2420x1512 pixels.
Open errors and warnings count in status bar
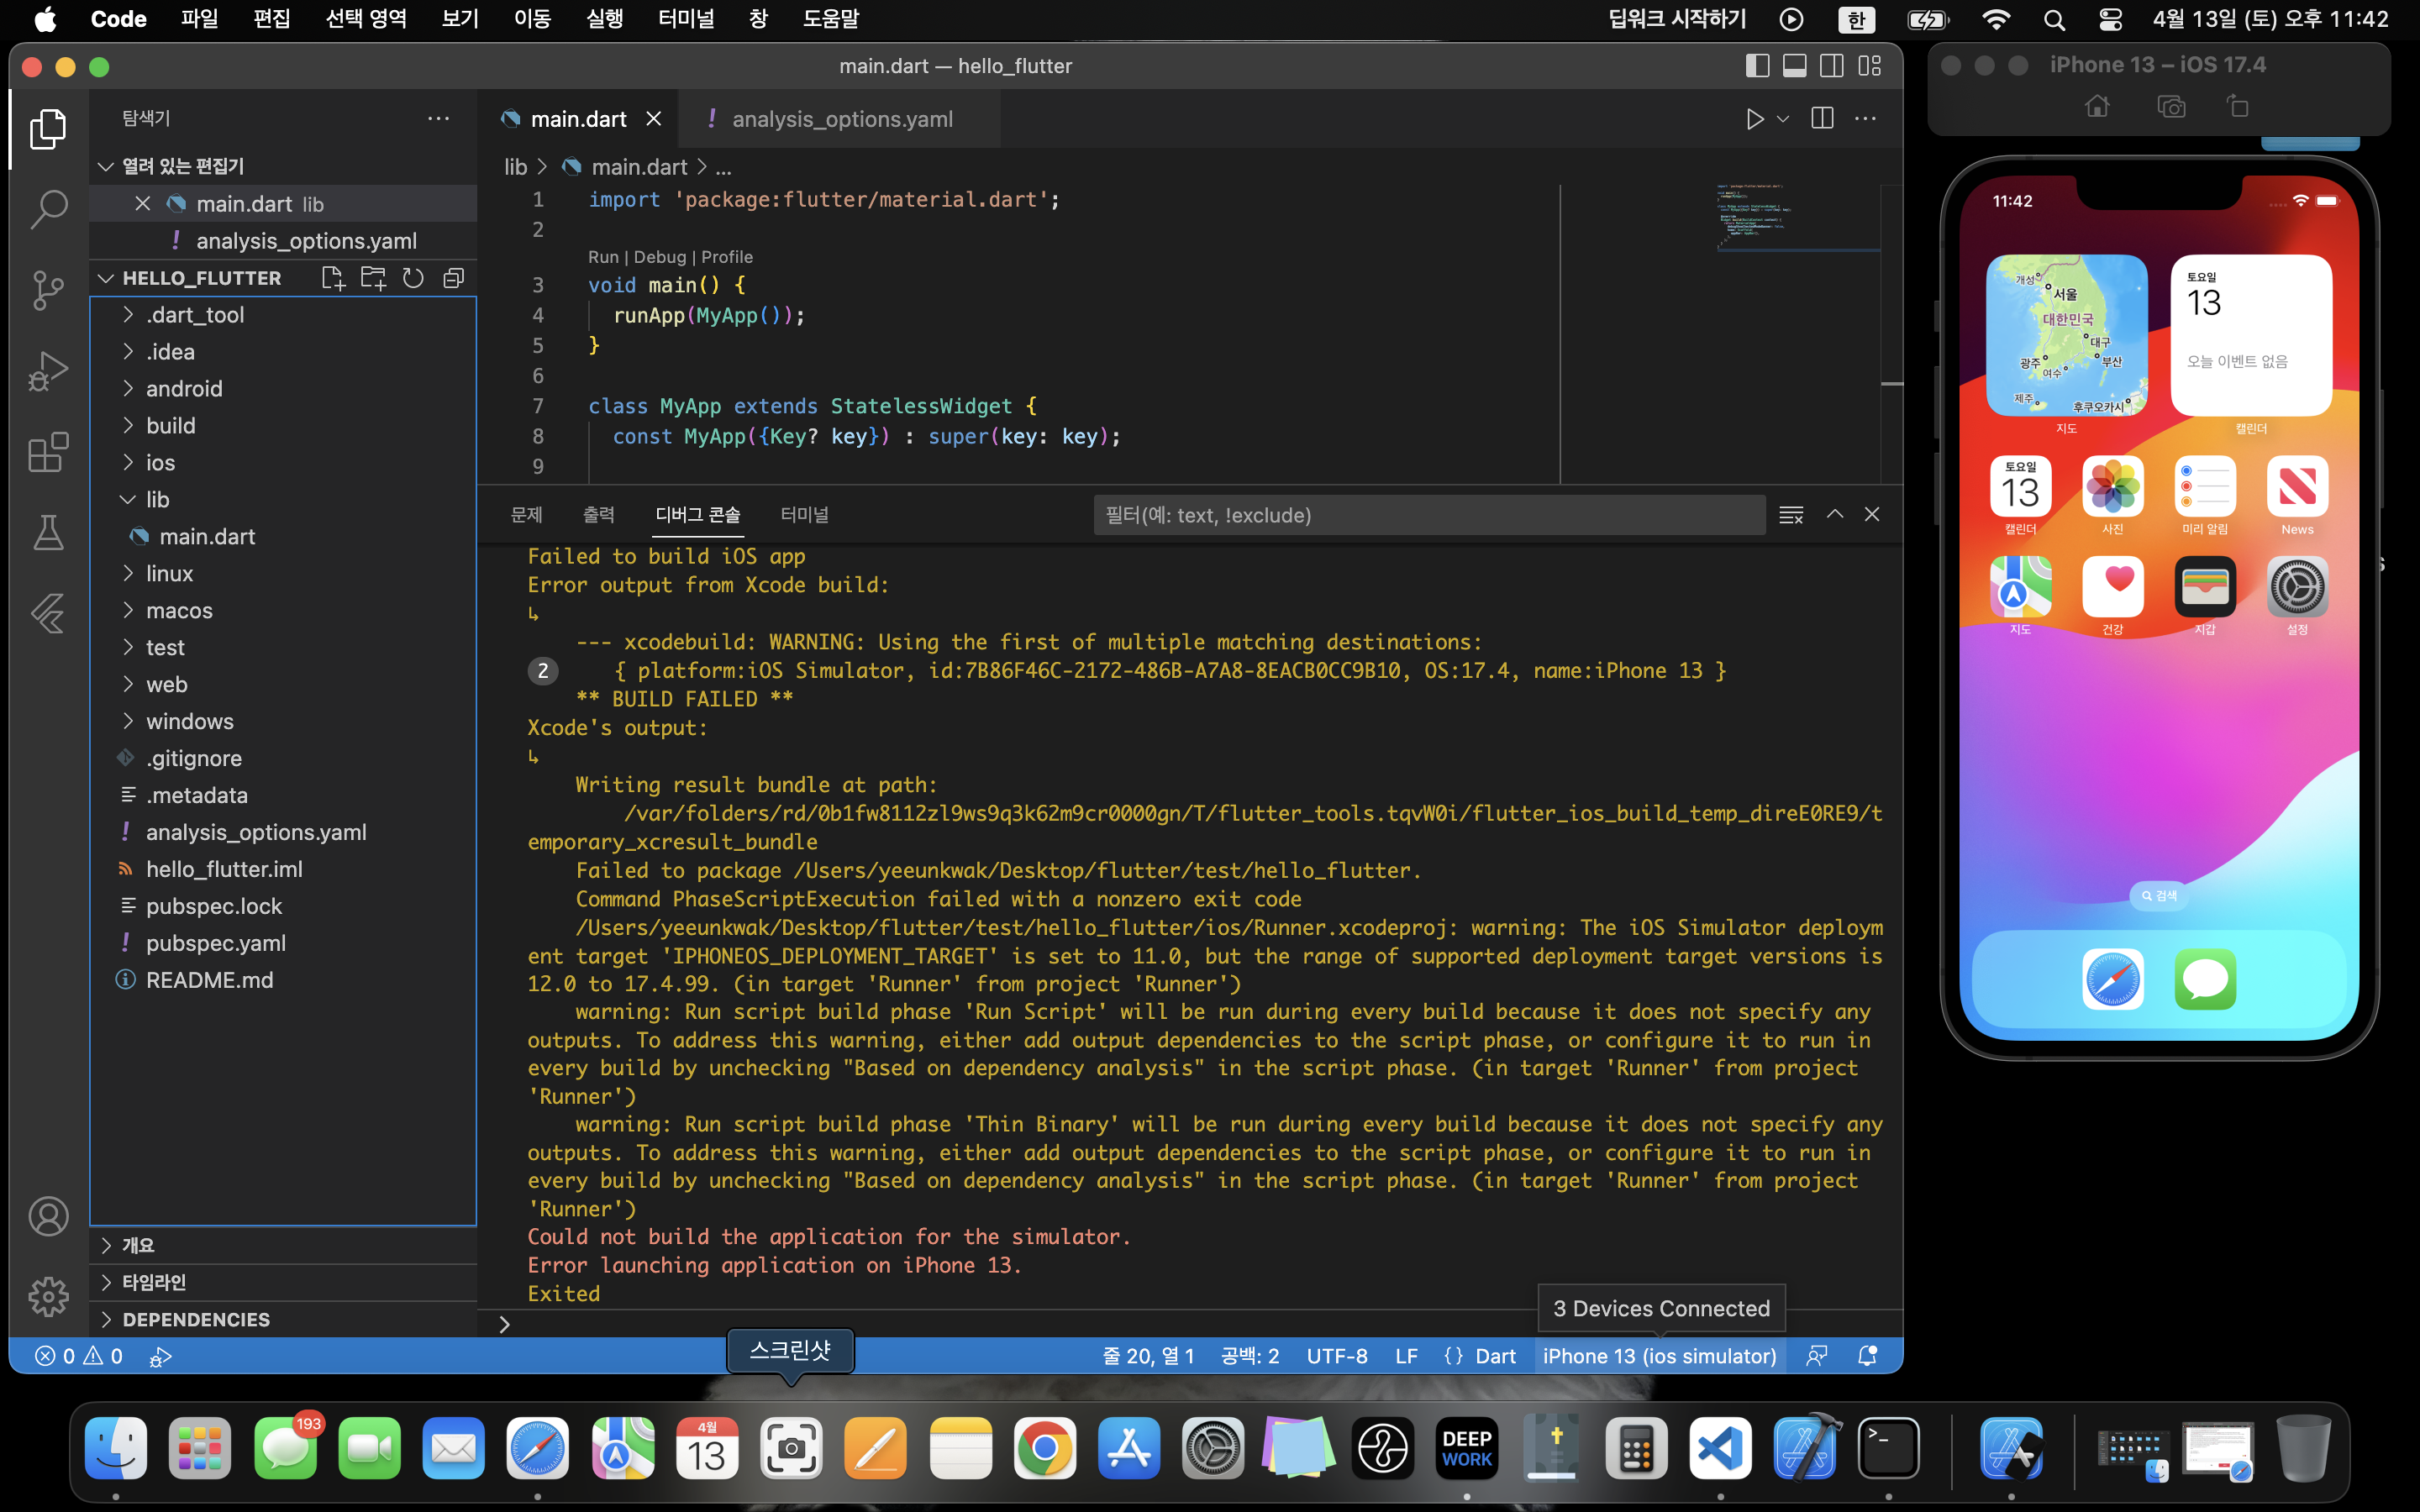[x=79, y=1356]
